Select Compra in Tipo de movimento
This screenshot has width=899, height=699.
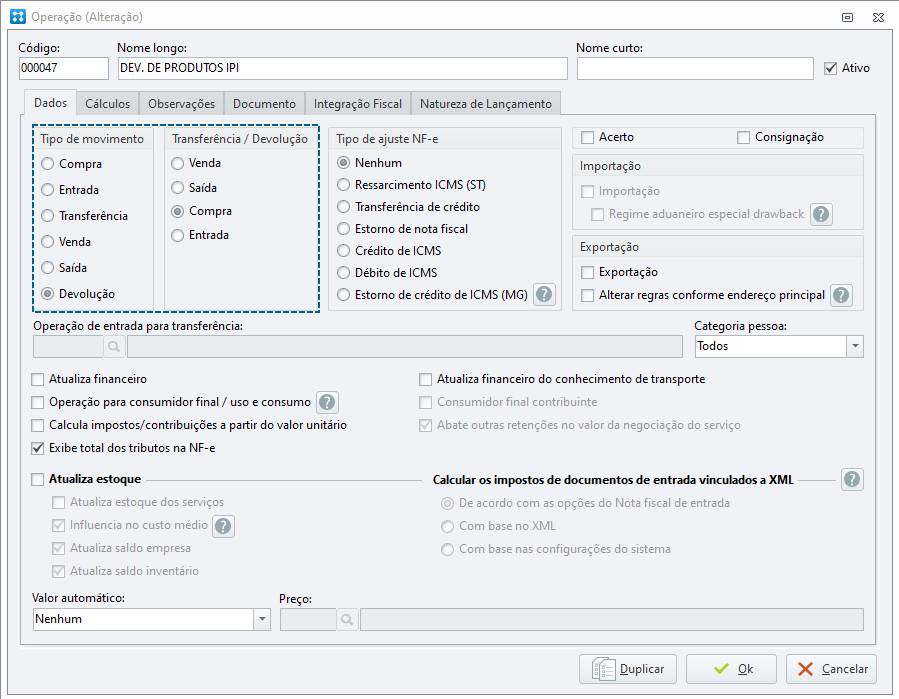[48, 164]
